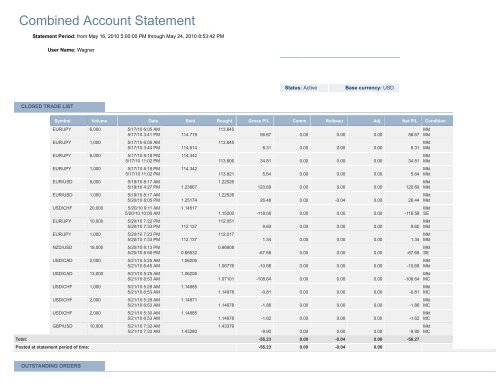Open the CLOSED TRADE LIST section header

click(x=59, y=107)
